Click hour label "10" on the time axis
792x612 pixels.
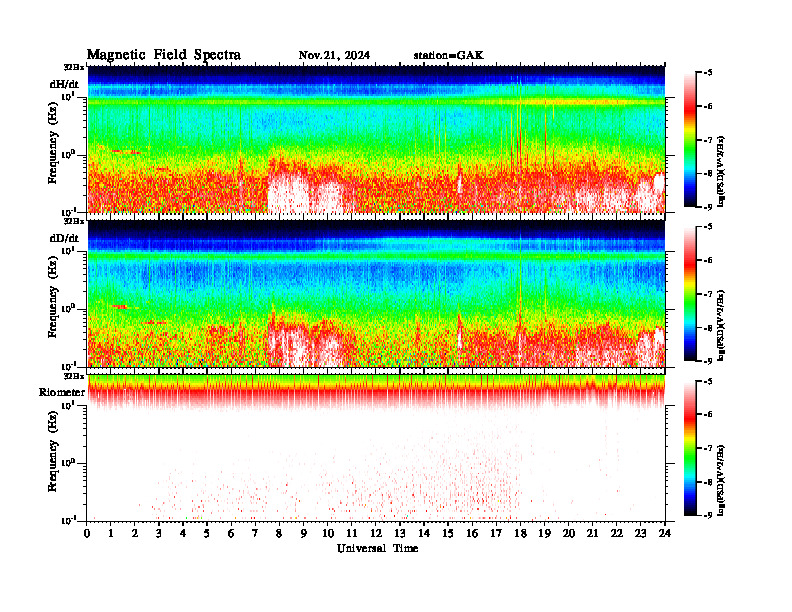328,534
